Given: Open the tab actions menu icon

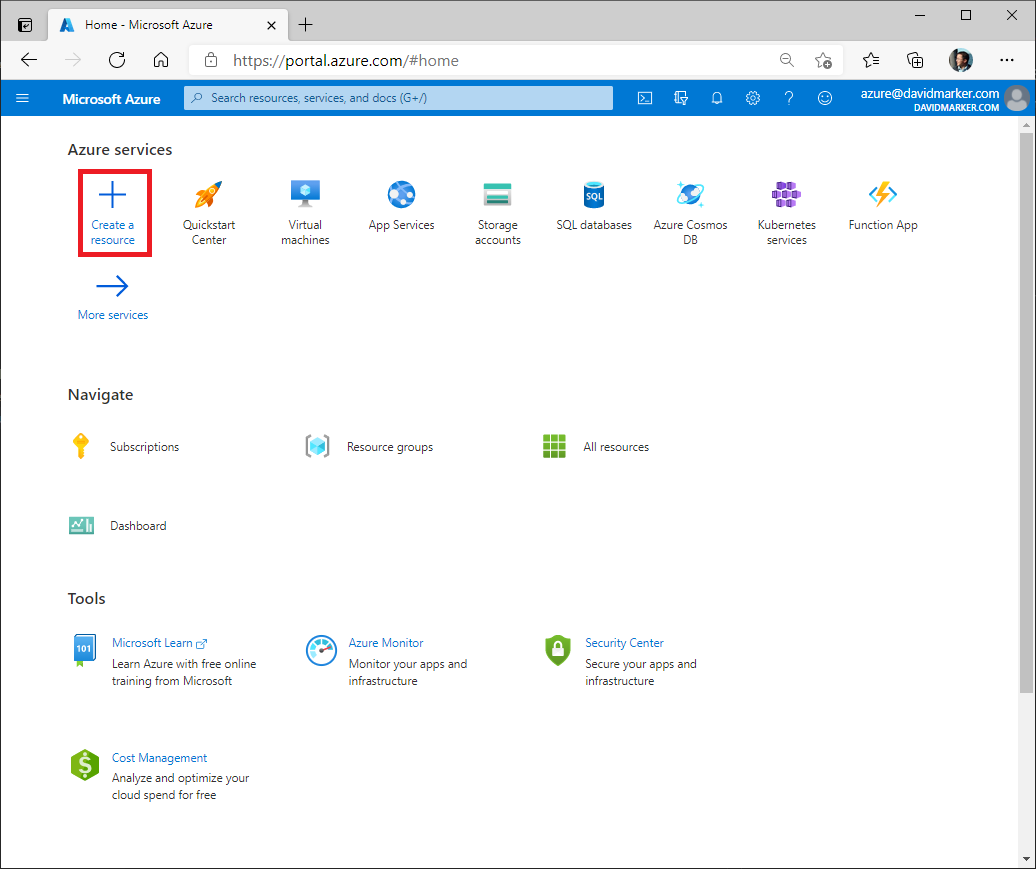Looking at the screenshot, I should (x=25, y=25).
